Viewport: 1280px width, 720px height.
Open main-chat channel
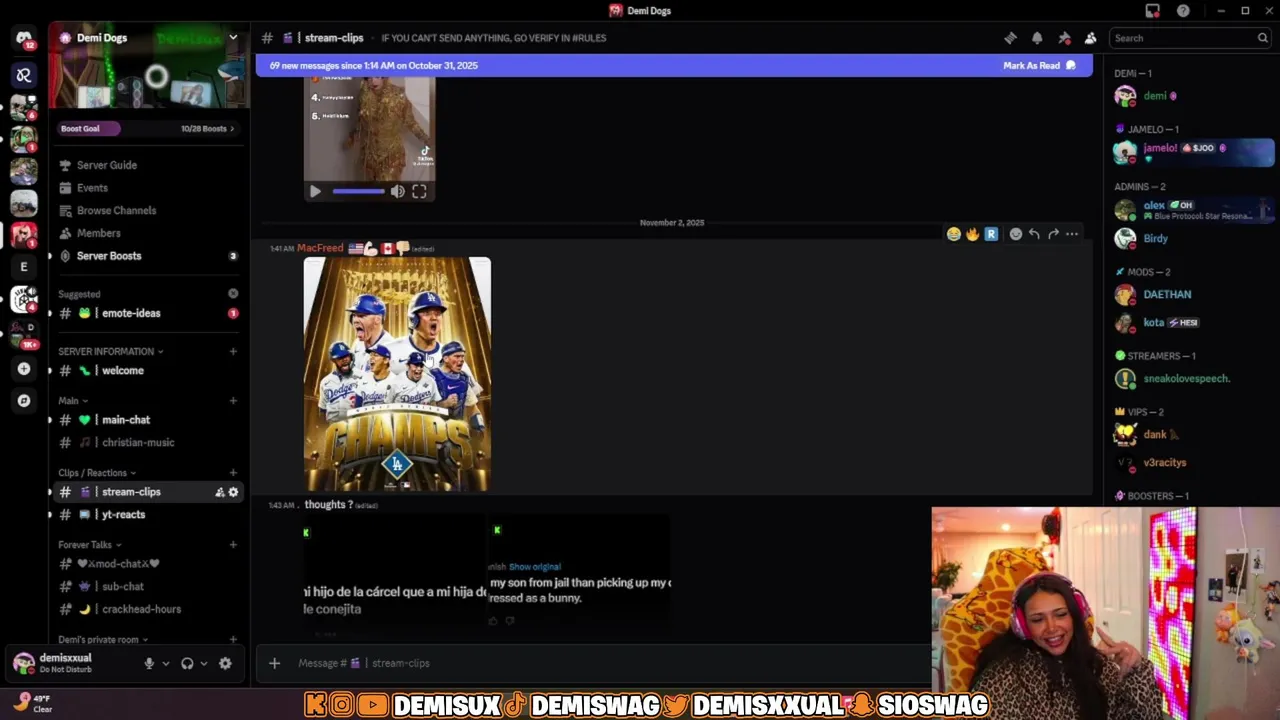(x=148, y=420)
